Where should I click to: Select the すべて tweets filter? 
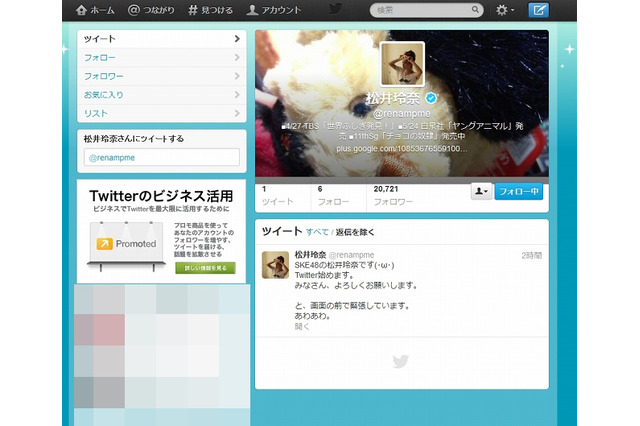pos(317,232)
